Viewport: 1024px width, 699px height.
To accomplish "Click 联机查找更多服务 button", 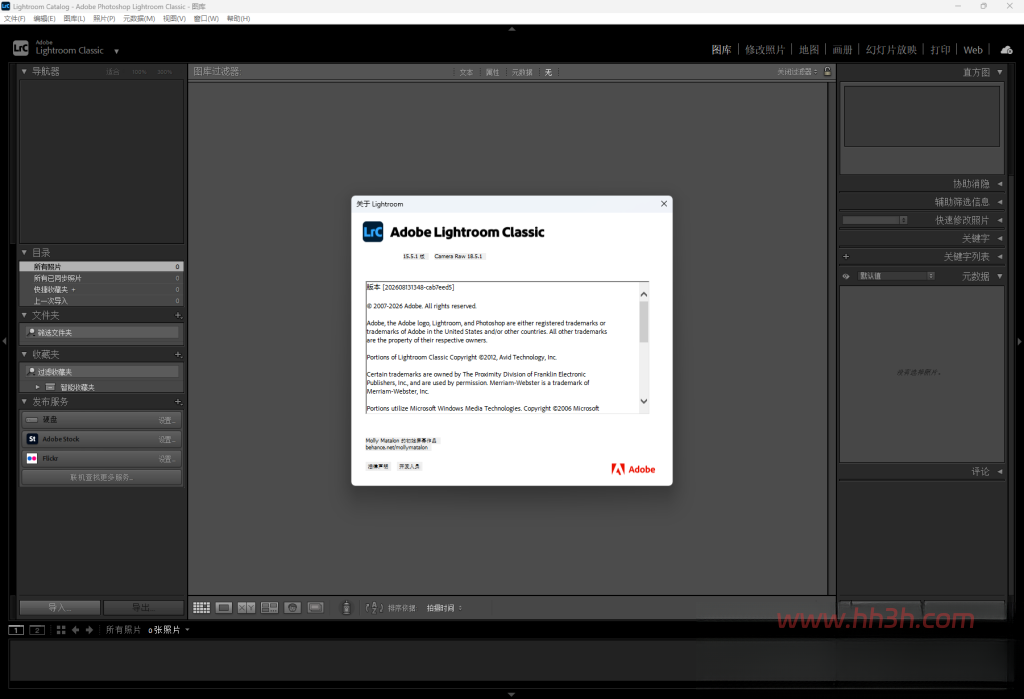I will [101, 478].
